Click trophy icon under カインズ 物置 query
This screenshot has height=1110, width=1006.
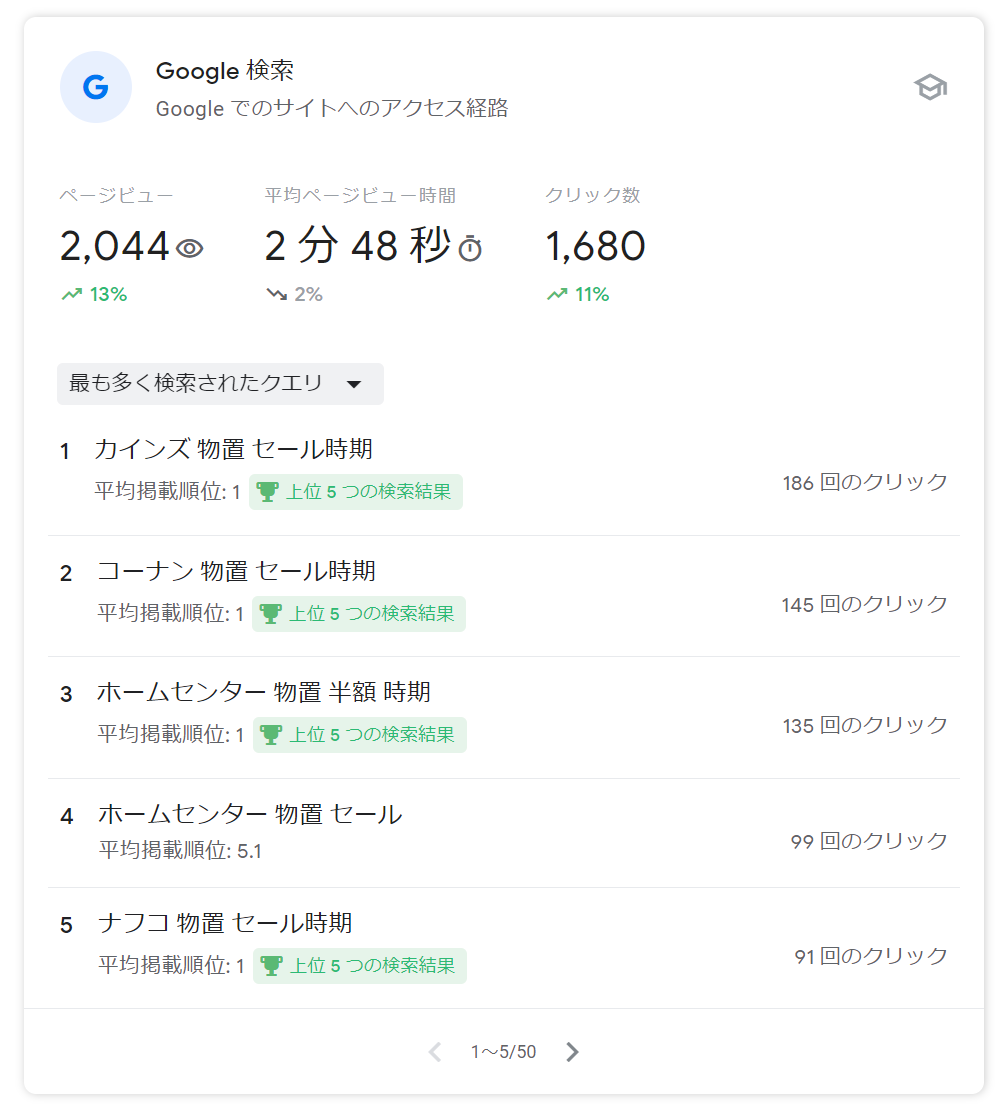(x=268, y=492)
